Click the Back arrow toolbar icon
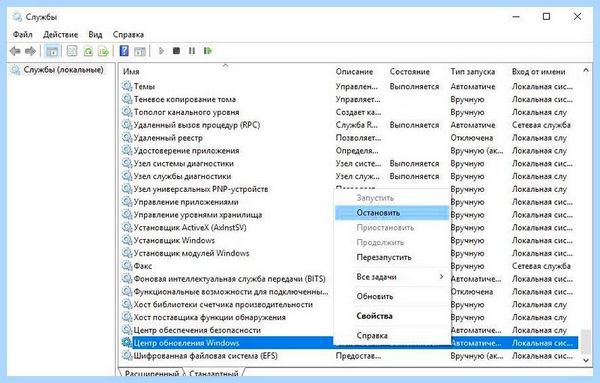Viewport: 600px width, 383px height. tap(15, 51)
